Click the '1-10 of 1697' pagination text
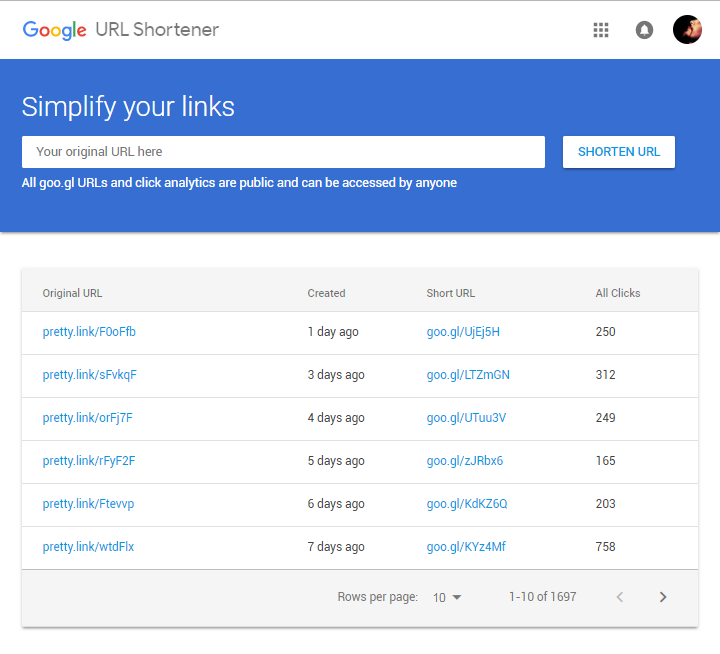 [542, 597]
